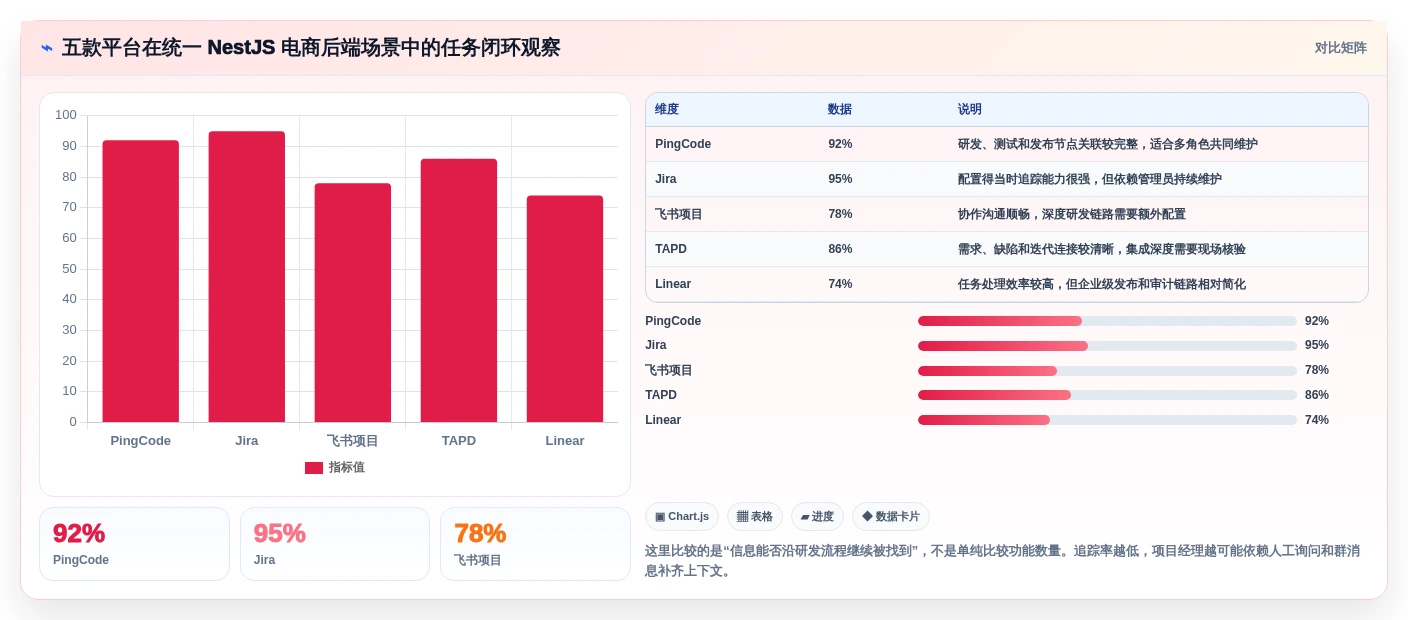Viewport: 1408px width, 620px height.
Task: Click the Linear cell in the table
Action: point(673,284)
